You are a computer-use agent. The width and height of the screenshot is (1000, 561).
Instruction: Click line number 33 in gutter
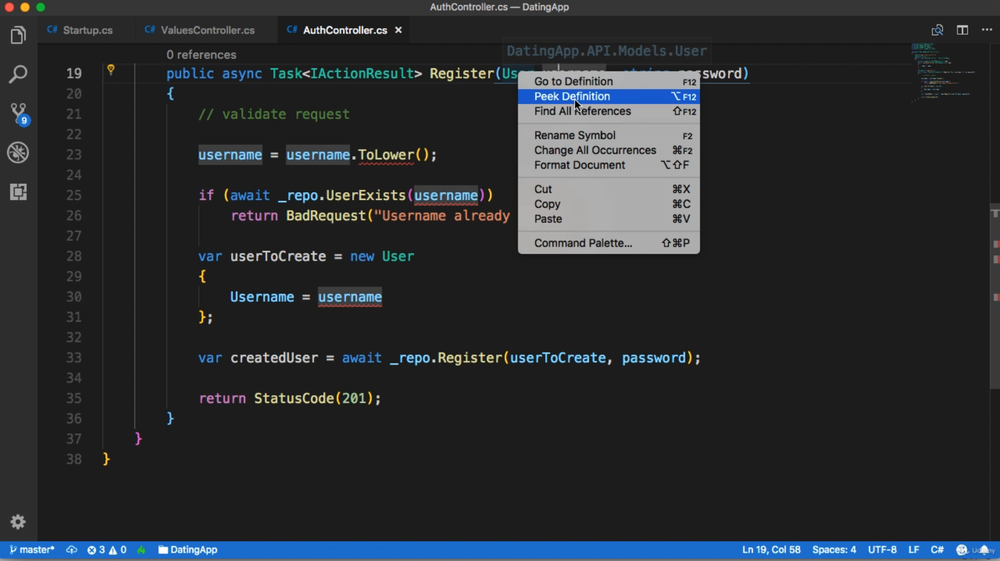[x=74, y=358]
